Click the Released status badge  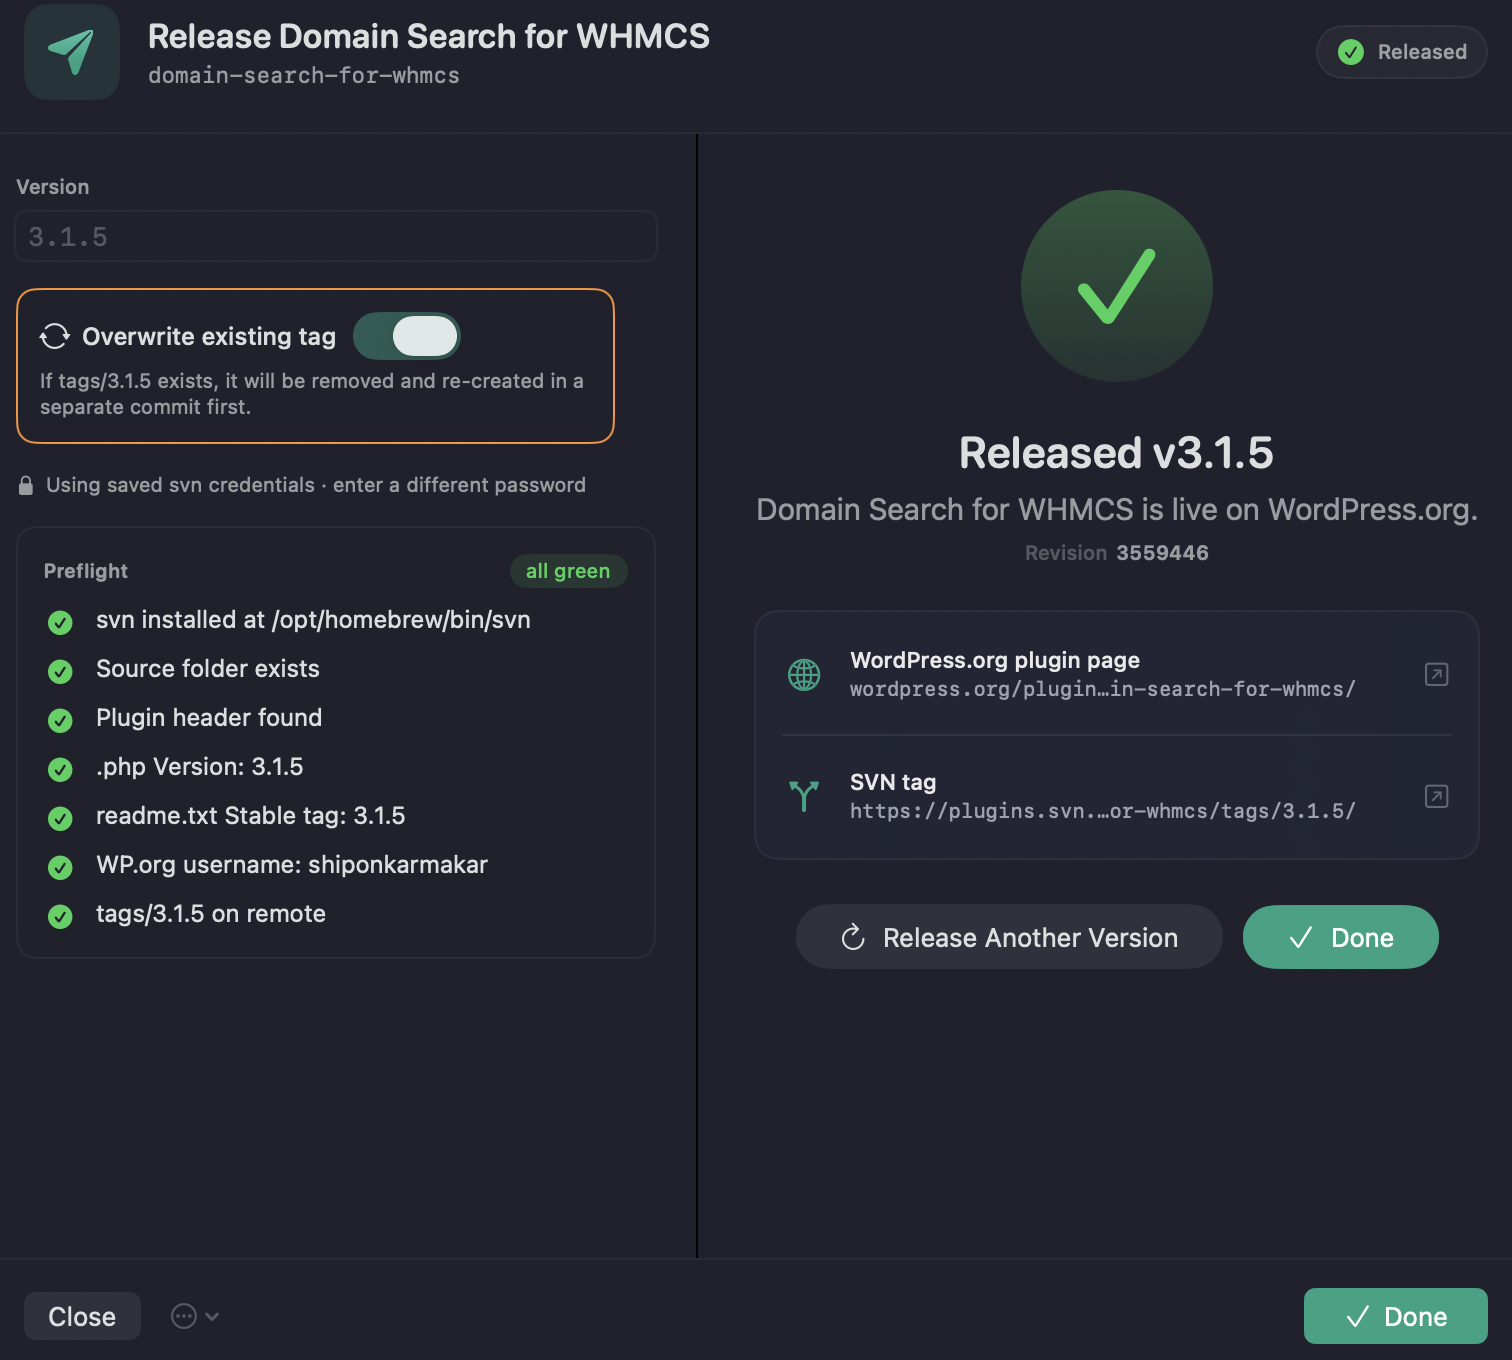[x=1402, y=52]
